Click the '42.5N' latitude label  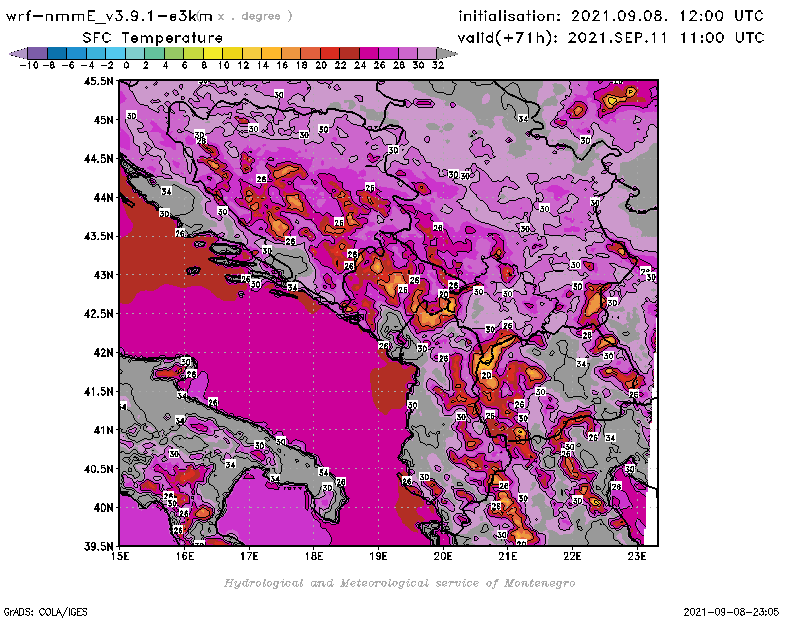[98, 314]
